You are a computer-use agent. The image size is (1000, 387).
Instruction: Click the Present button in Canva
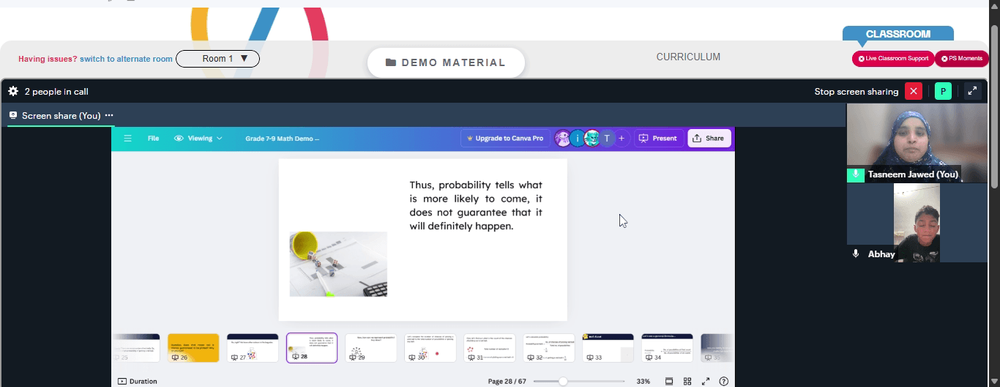658,138
